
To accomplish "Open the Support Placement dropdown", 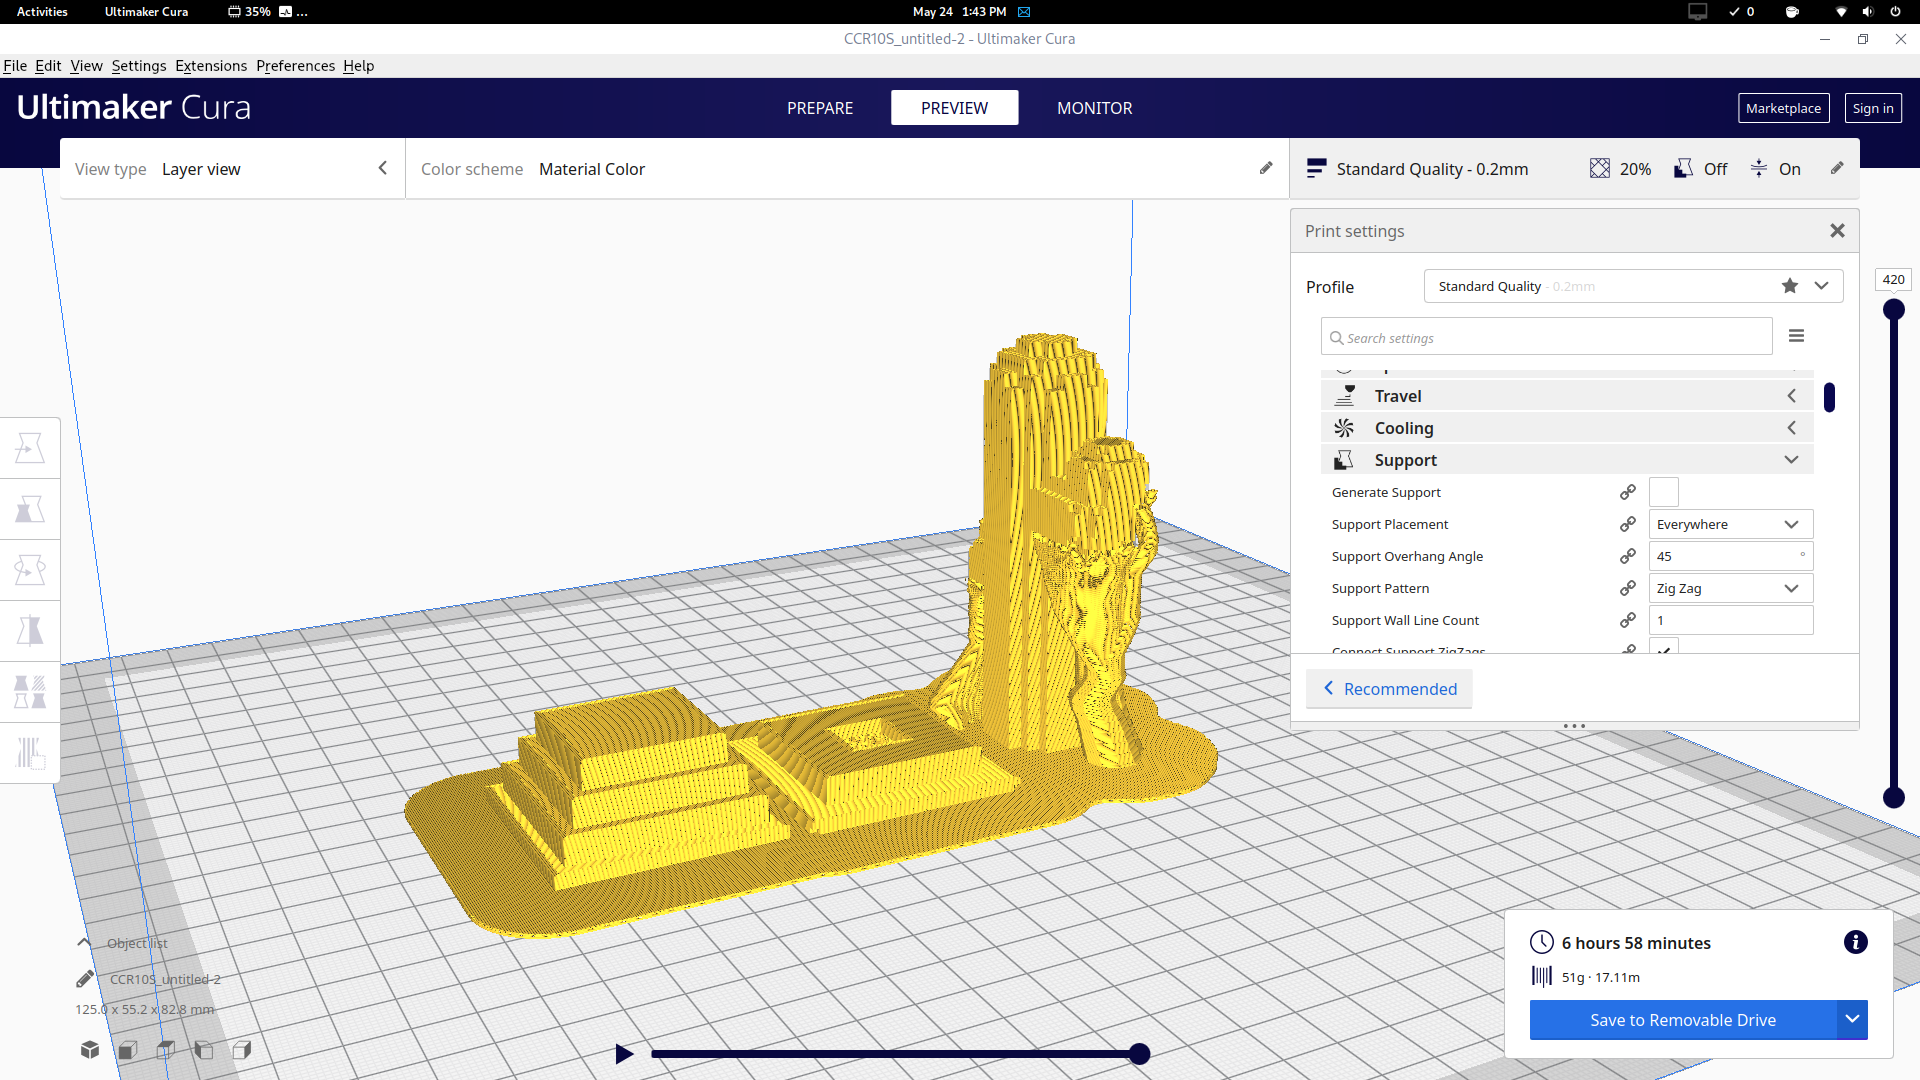I will click(x=1731, y=524).
